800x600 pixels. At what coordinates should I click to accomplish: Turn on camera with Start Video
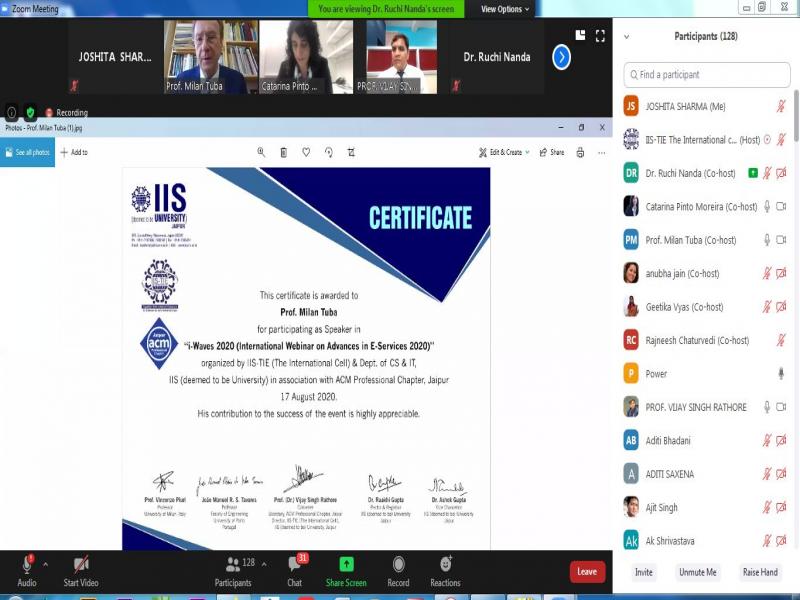point(80,566)
